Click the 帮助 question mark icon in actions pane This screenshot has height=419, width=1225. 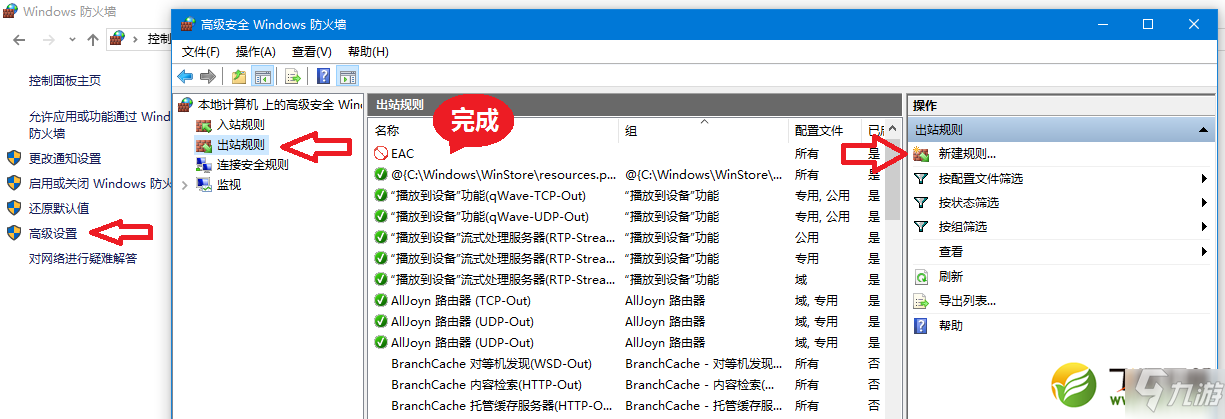pos(921,325)
